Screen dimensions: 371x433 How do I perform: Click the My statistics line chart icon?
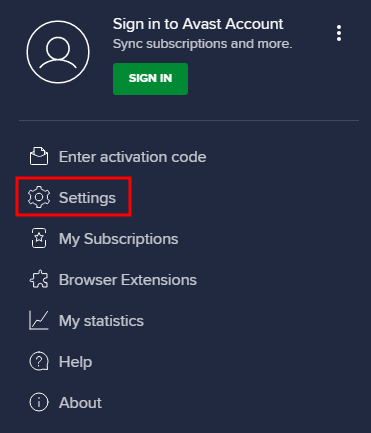pos(39,320)
